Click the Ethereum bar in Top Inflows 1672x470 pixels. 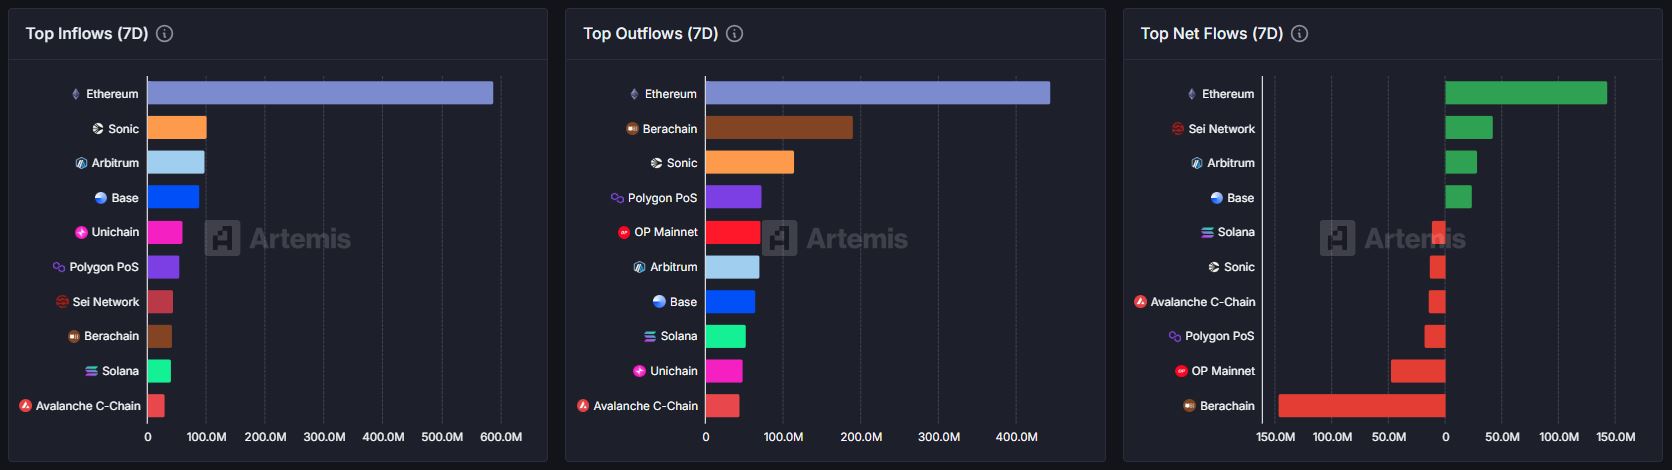point(320,93)
